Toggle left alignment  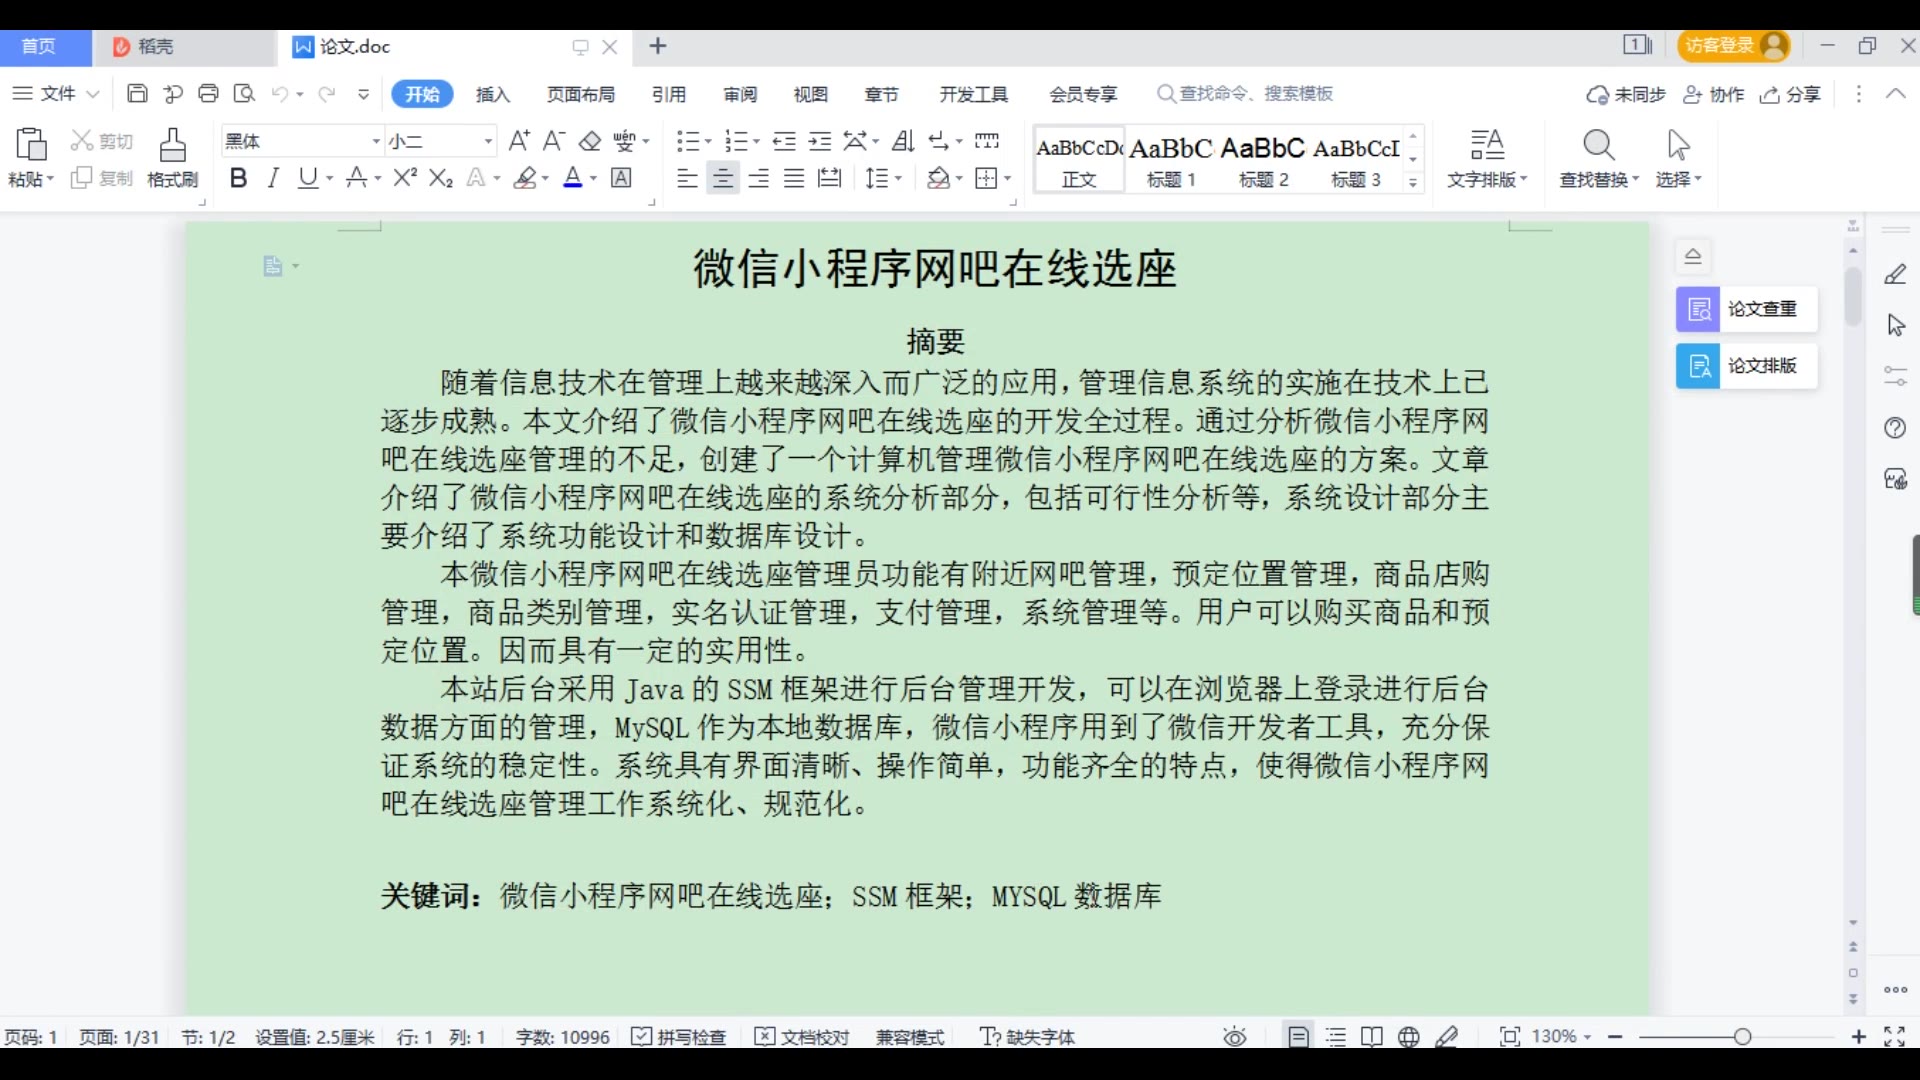point(686,178)
